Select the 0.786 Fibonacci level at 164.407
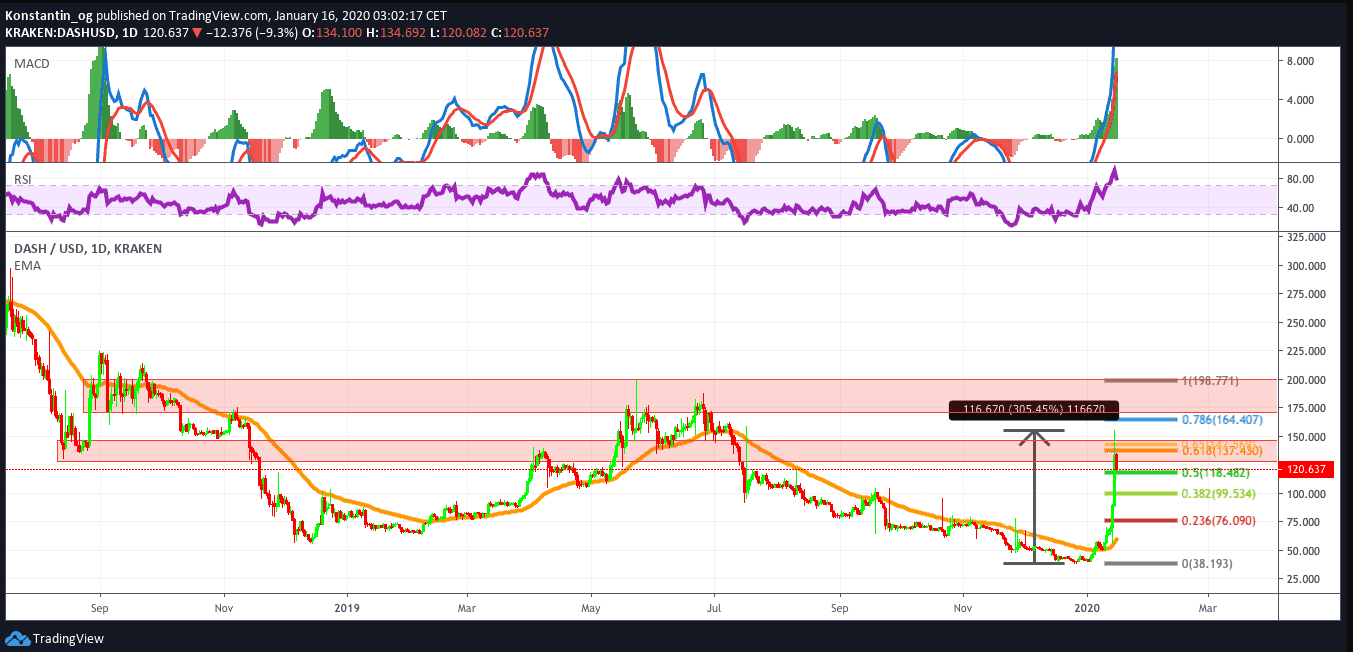The height and width of the screenshot is (652, 1353). (1140, 419)
